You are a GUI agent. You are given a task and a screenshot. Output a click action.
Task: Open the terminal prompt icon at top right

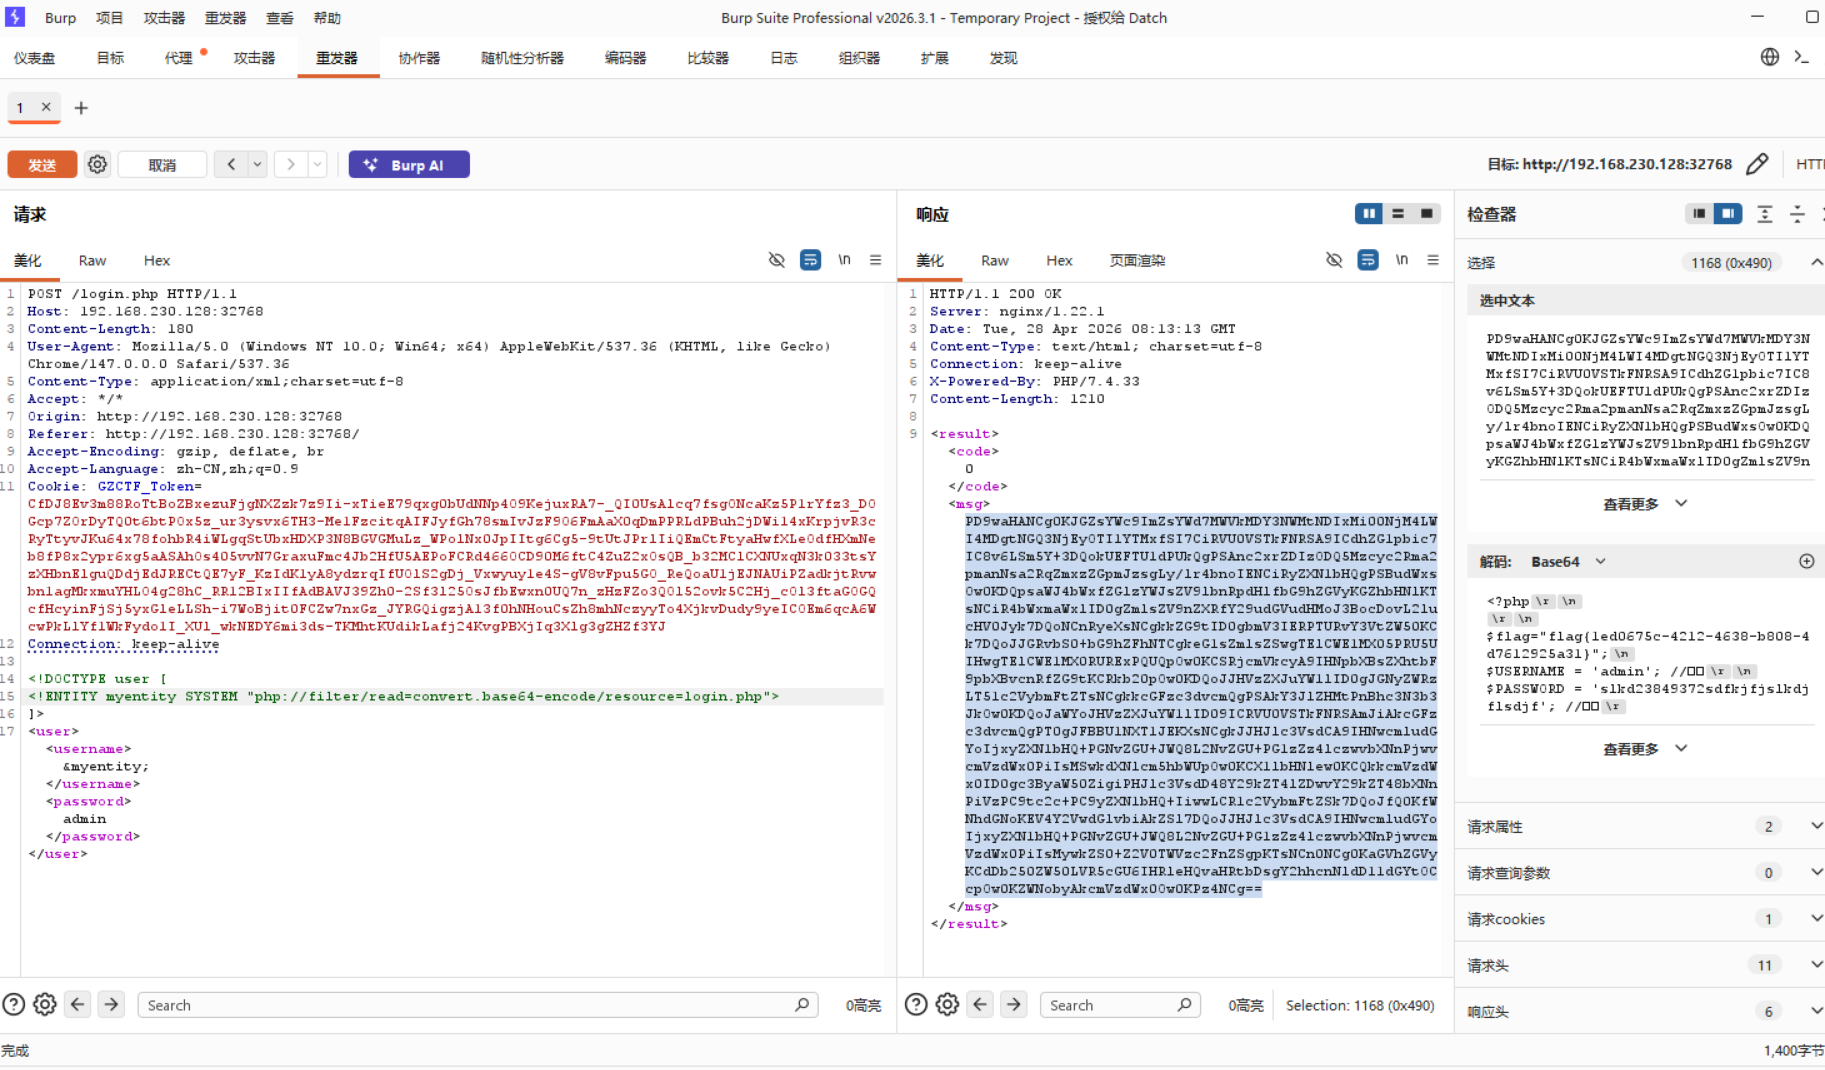point(1802,57)
